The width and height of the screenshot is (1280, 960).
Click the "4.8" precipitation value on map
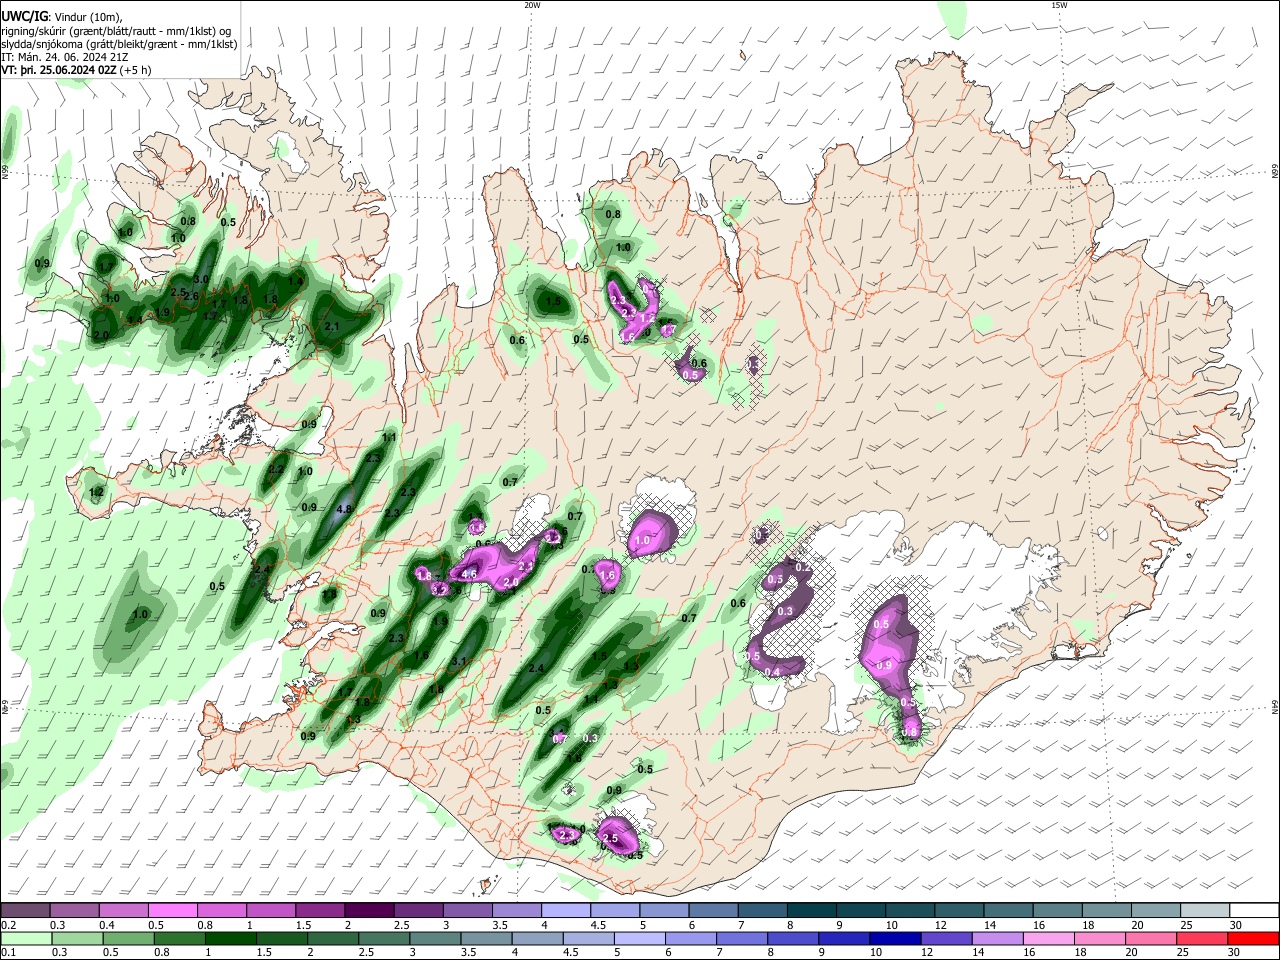coord(345,509)
